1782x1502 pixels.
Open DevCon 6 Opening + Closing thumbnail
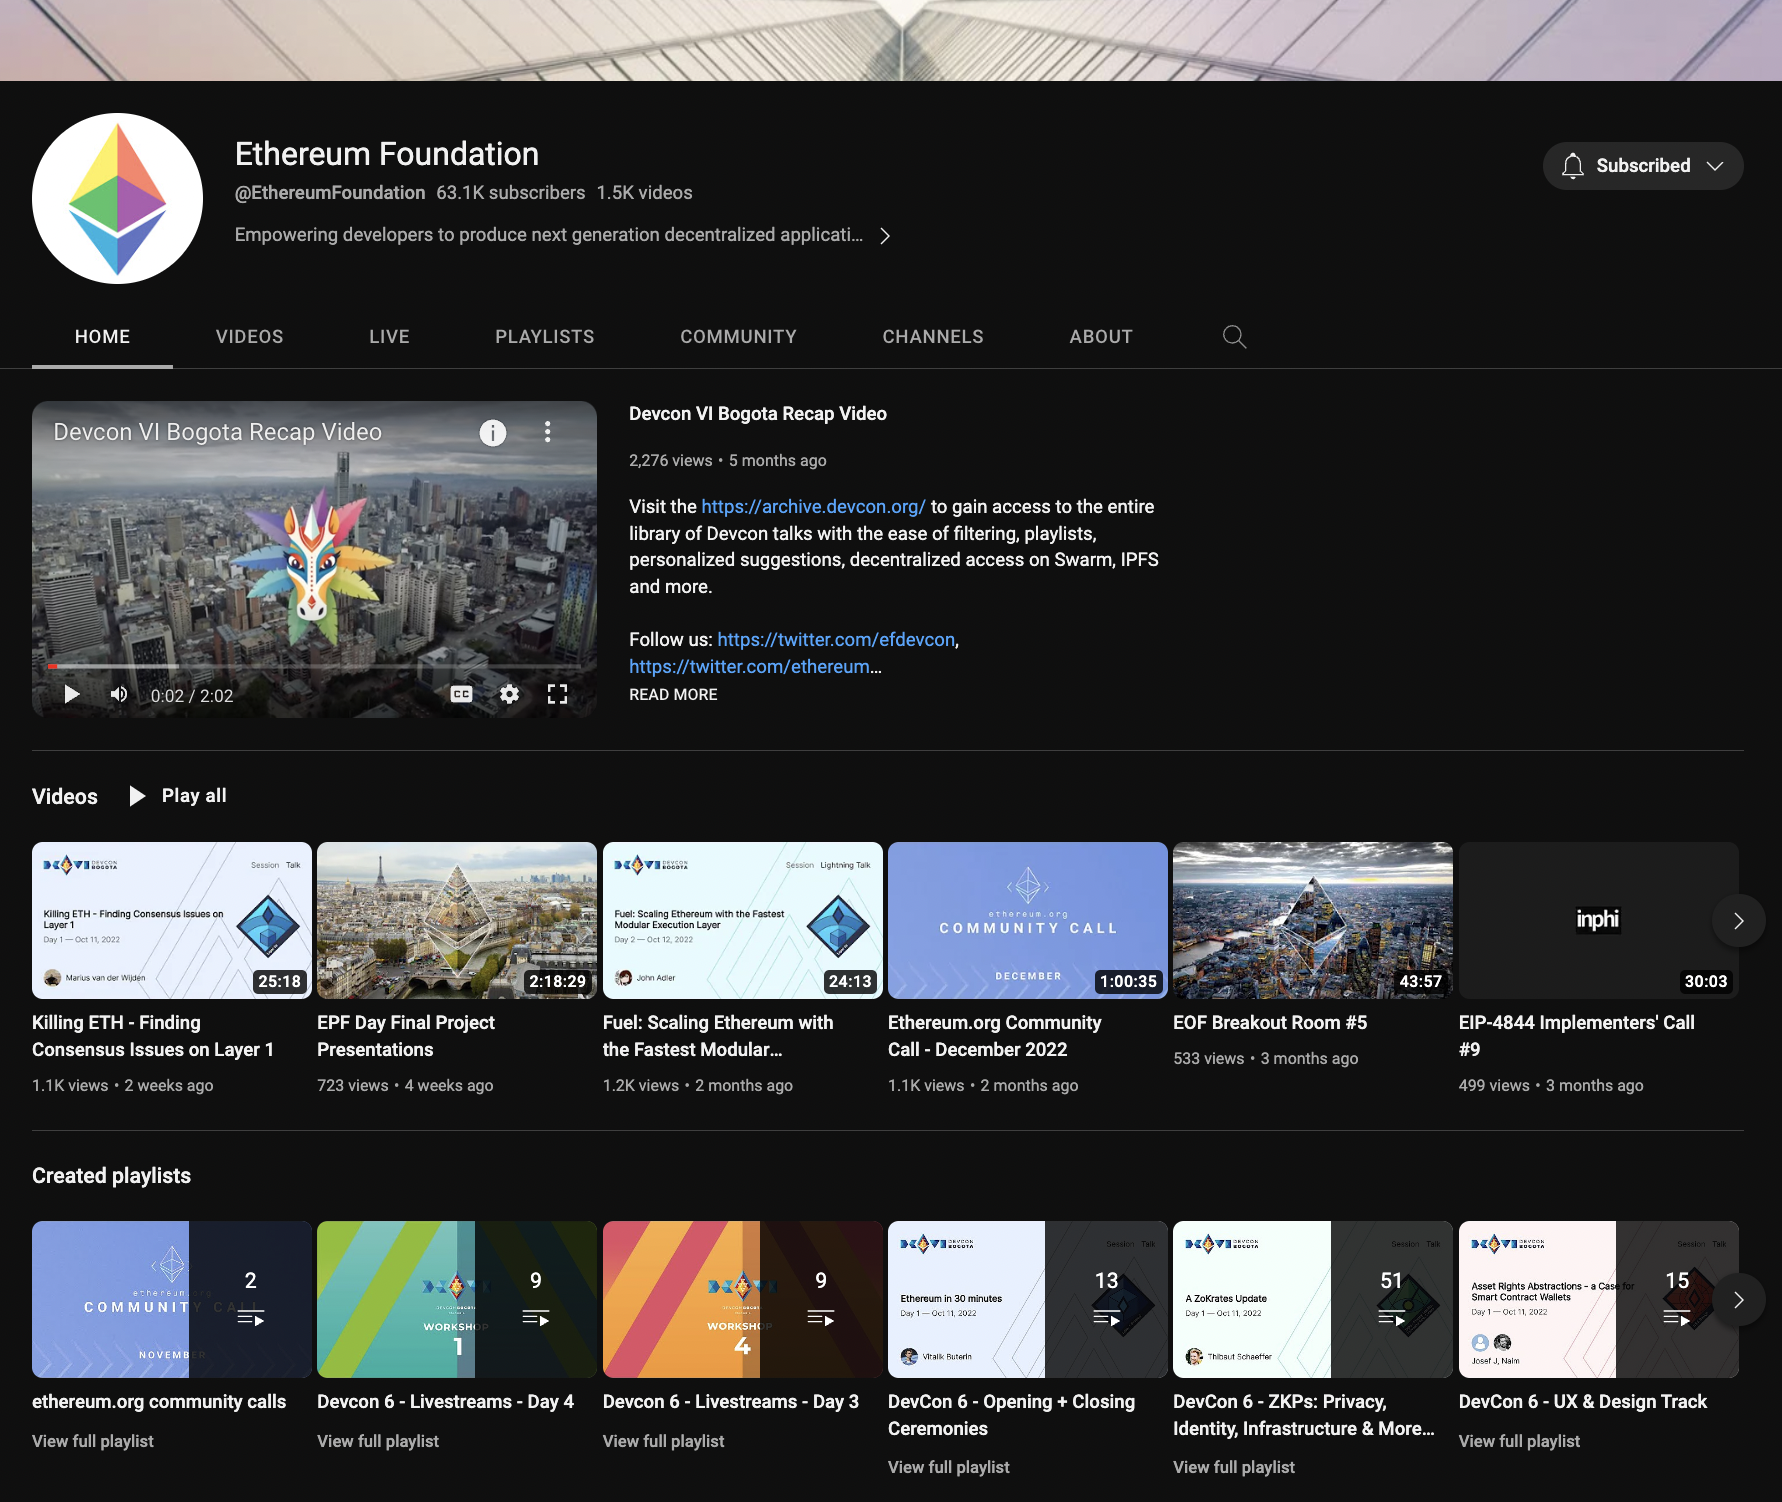(1027, 1299)
